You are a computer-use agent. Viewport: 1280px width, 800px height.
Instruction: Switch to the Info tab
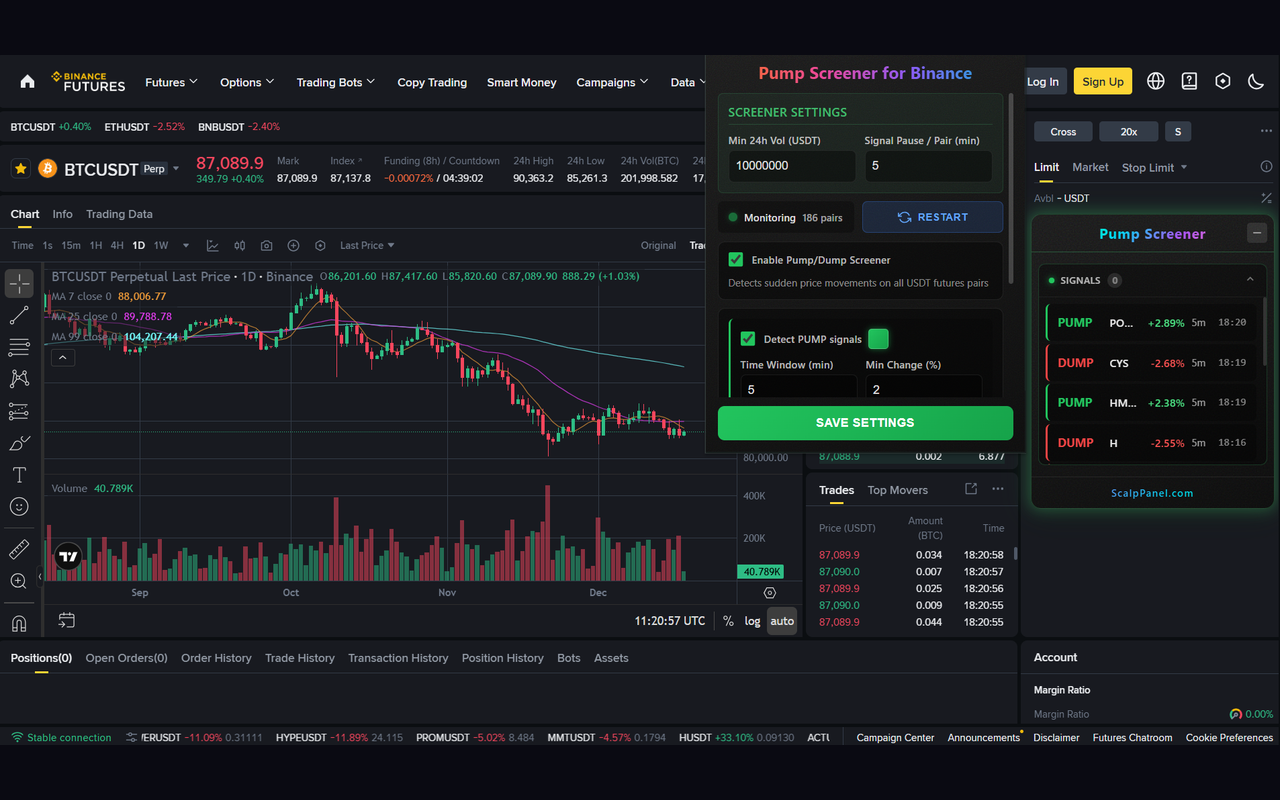tap(62, 214)
